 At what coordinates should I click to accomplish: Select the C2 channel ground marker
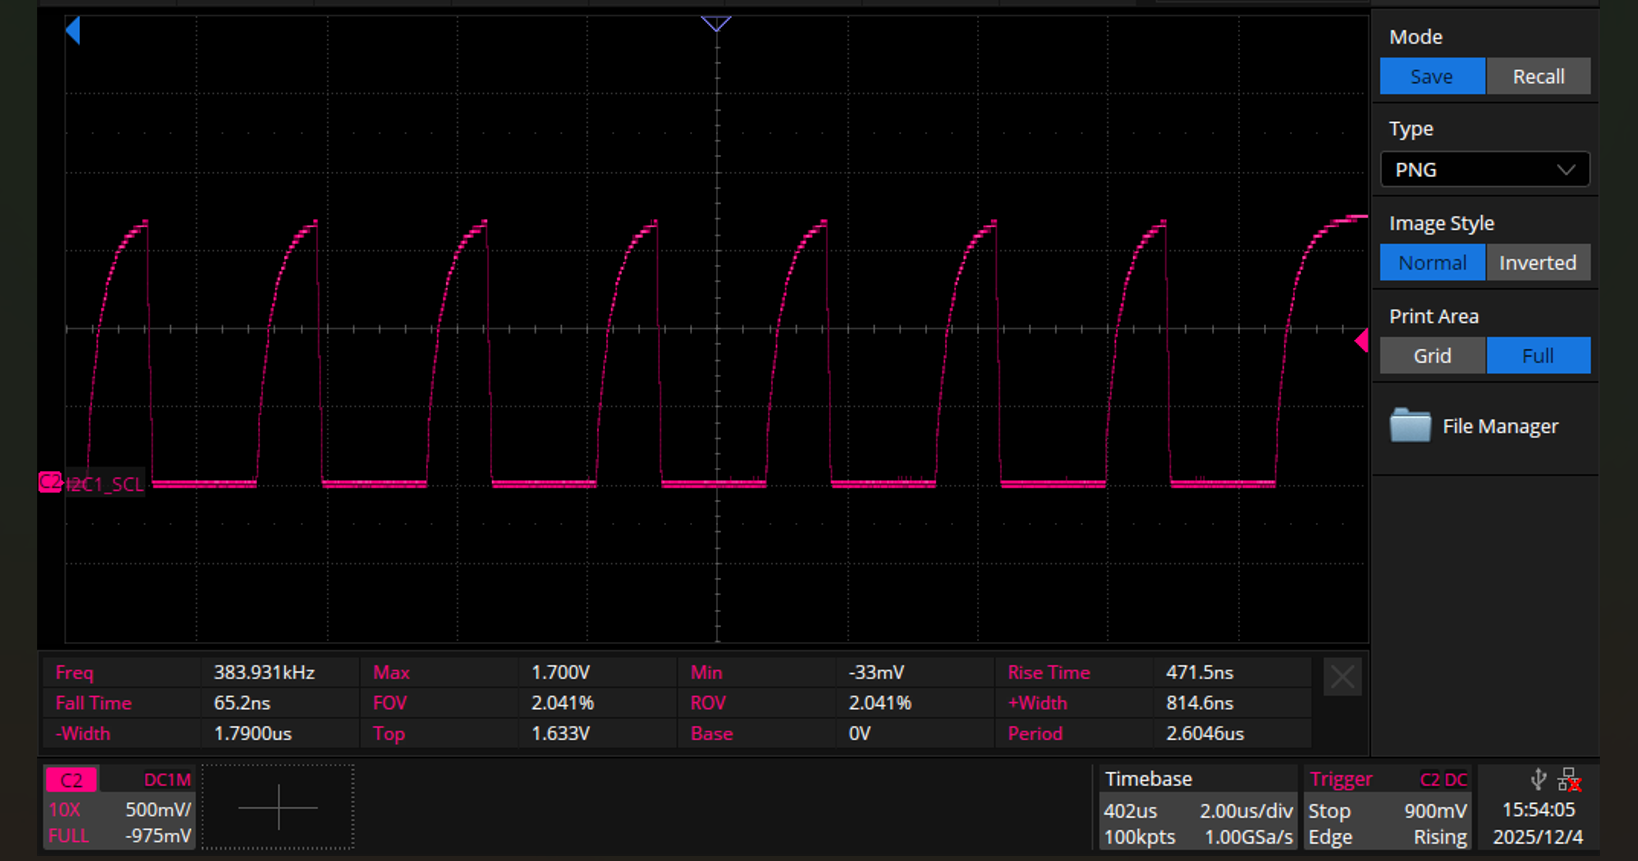(50, 482)
